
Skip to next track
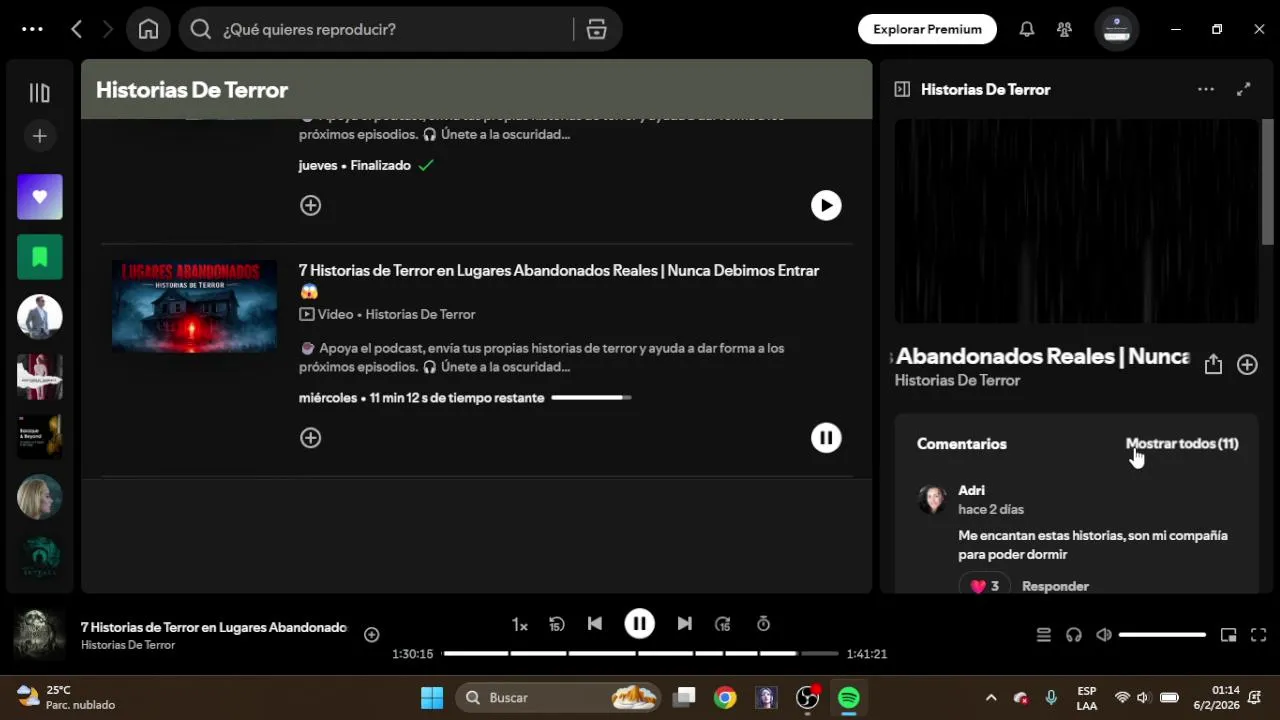coord(684,623)
